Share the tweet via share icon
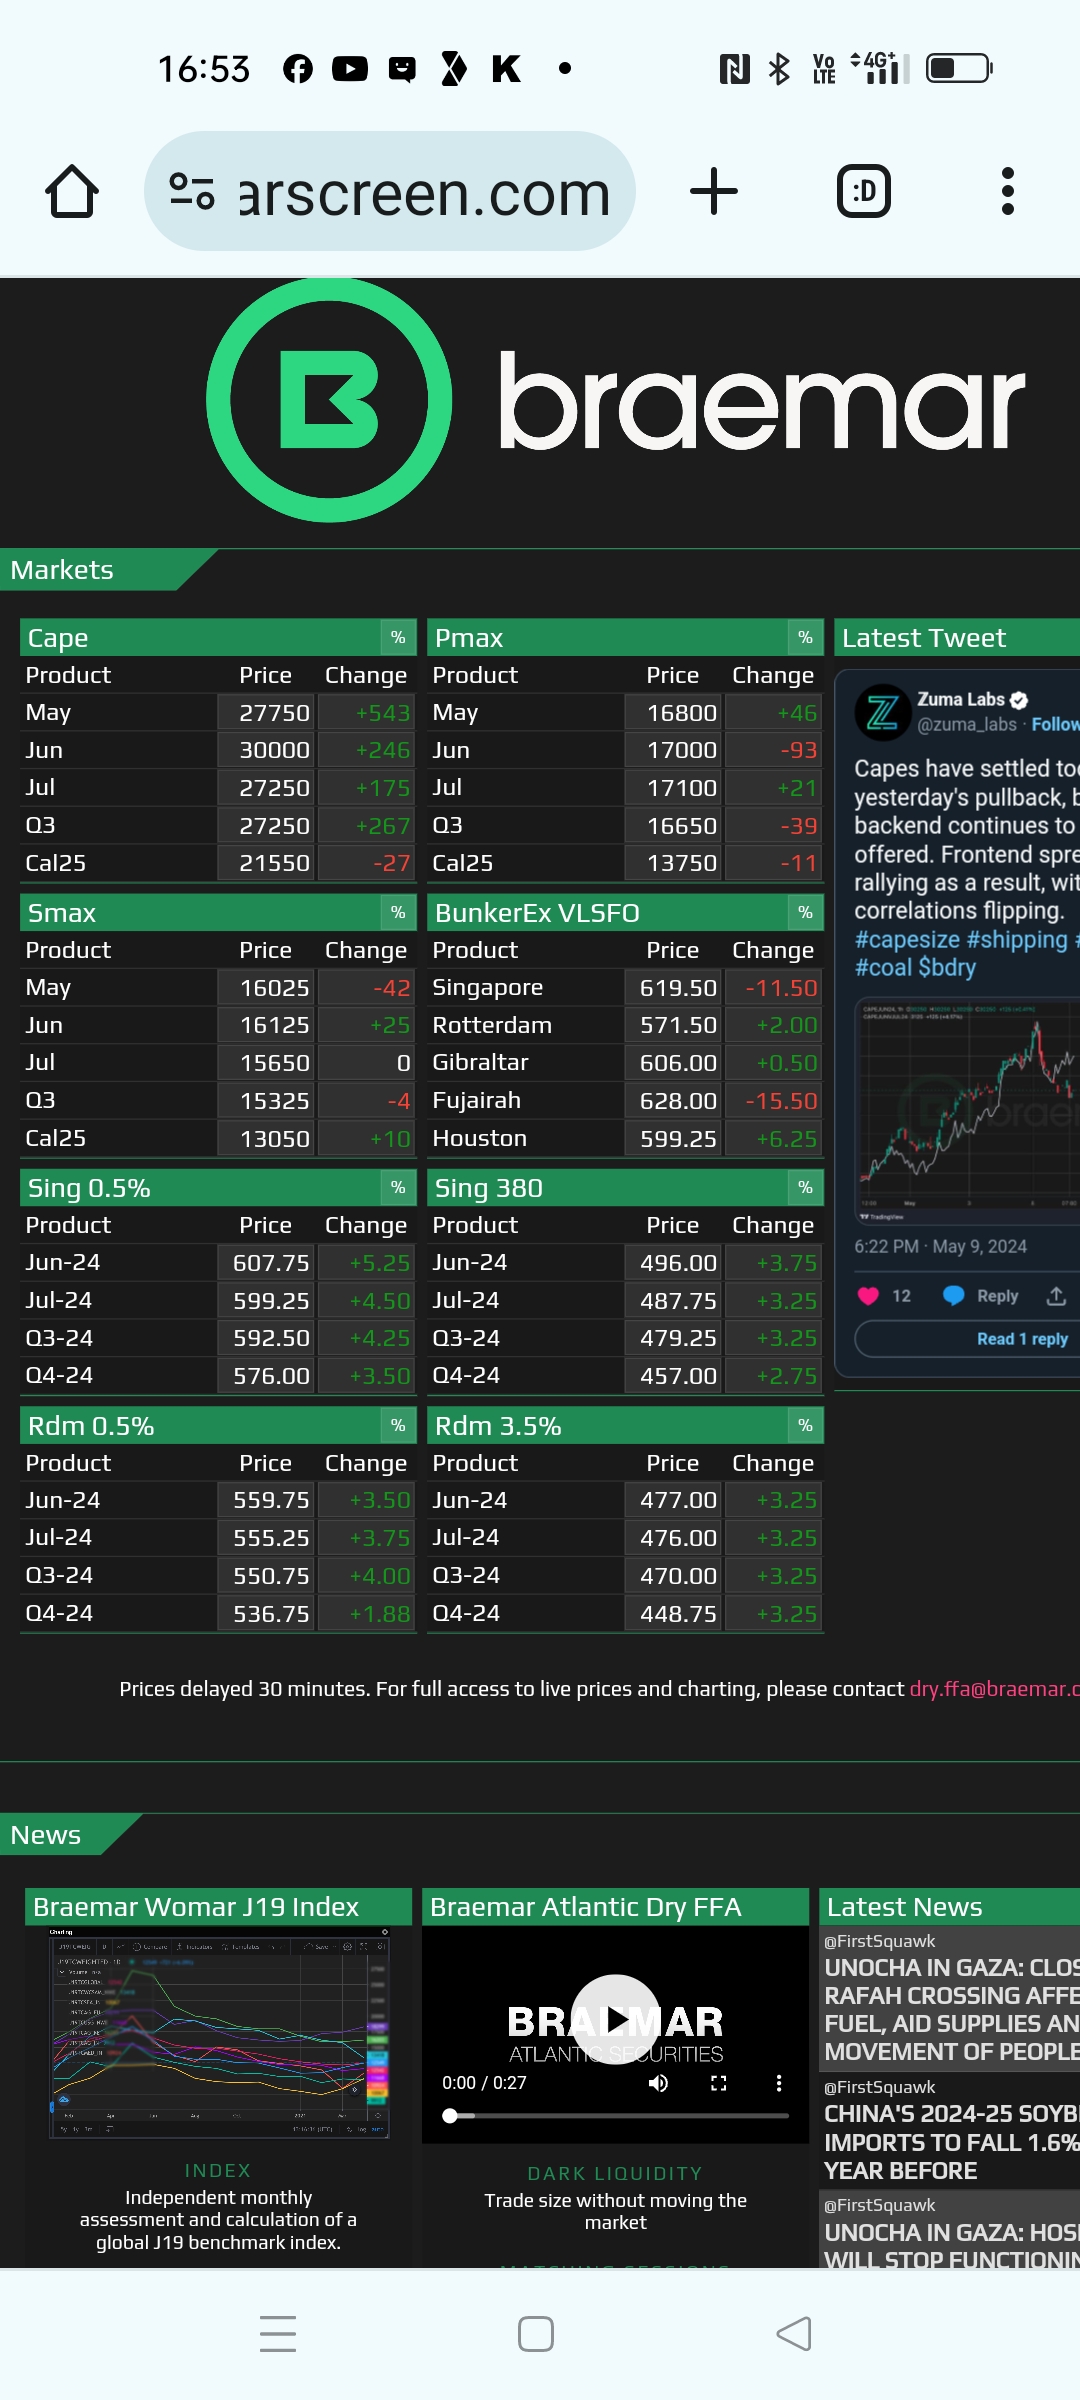This screenshot has height=2400, width=1080. click(1056, 1296)
